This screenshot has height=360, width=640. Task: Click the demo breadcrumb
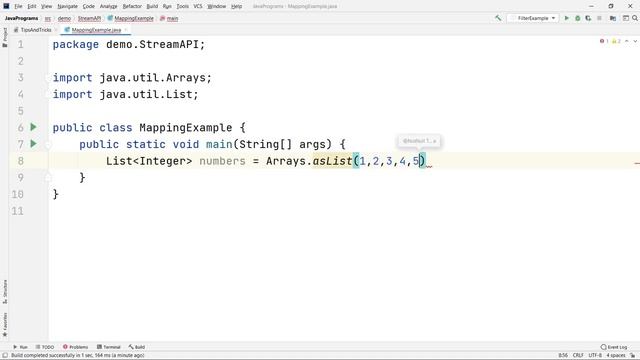[x=64, y=18]
